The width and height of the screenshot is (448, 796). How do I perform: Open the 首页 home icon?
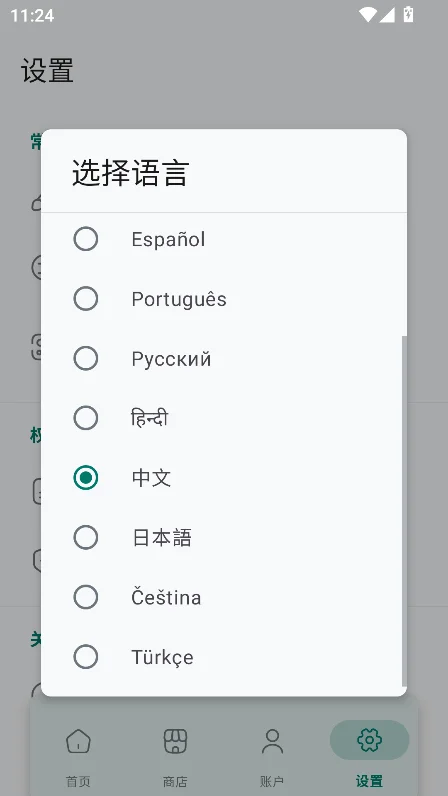coord(78,741)
